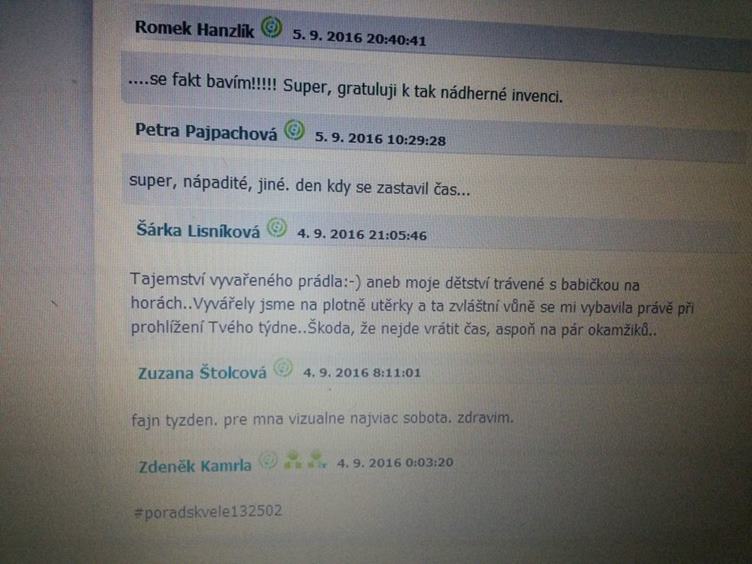The height and width of the screenshot is (564, 752).
Task: Open Šárka Lisníková's profile name link
Action: coord(198,230)
